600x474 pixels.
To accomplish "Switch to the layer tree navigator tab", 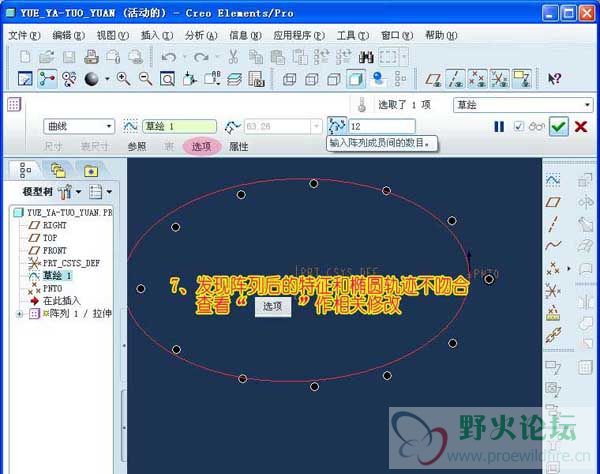I will 58,171.
